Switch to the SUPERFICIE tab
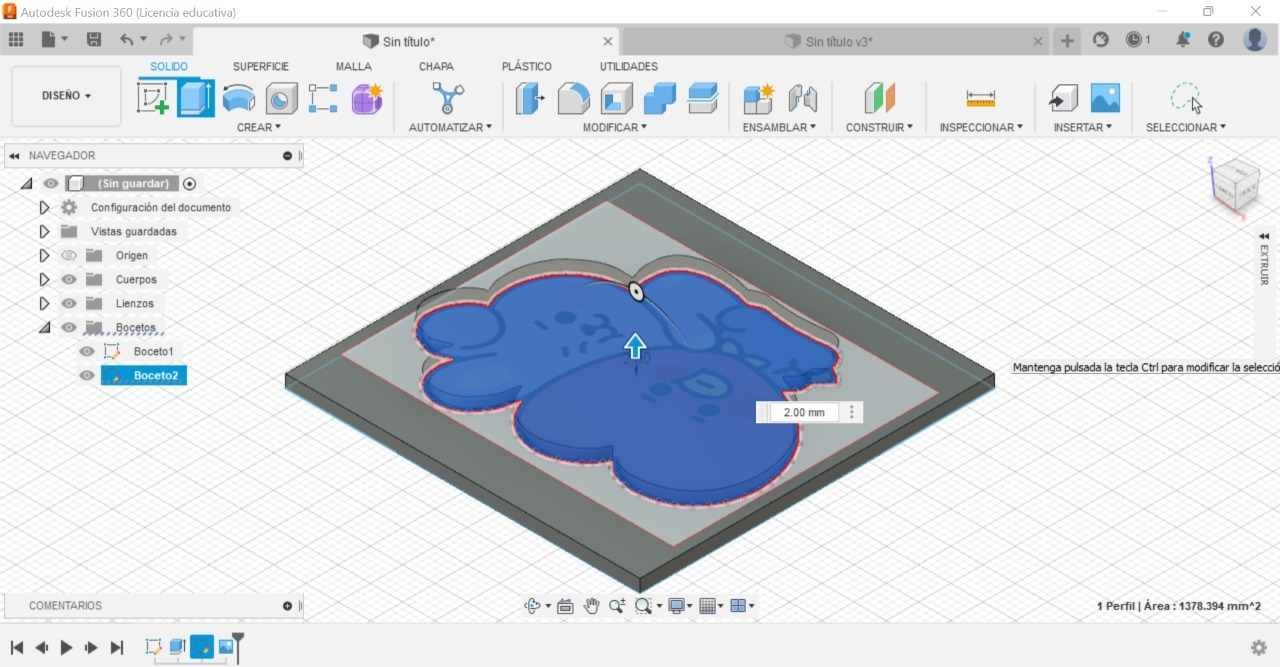Screen dimensions: 1280x667 261,67
